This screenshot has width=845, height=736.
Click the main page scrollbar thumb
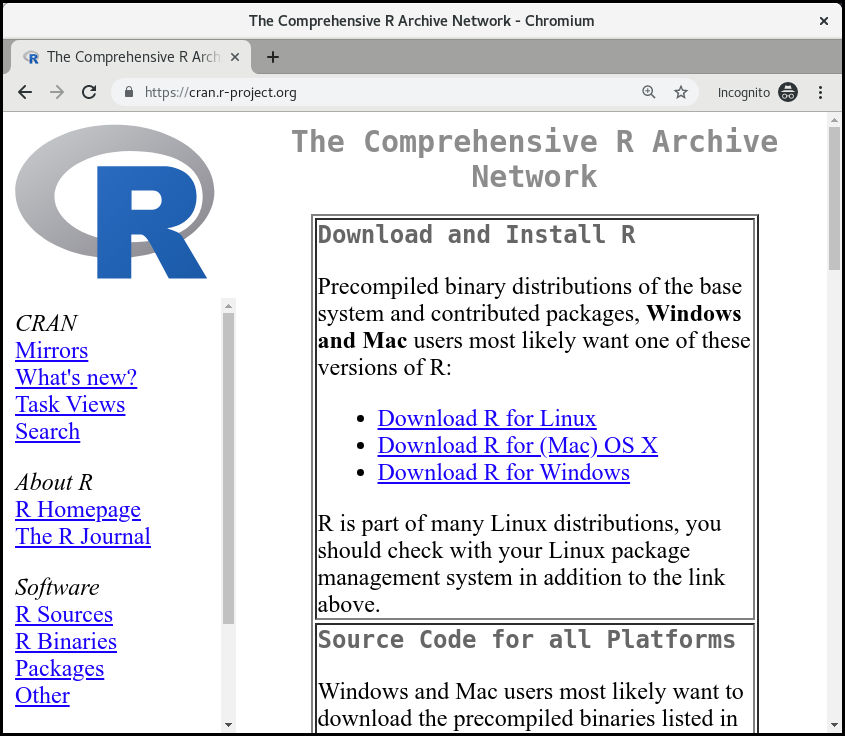tap(834, 198)
